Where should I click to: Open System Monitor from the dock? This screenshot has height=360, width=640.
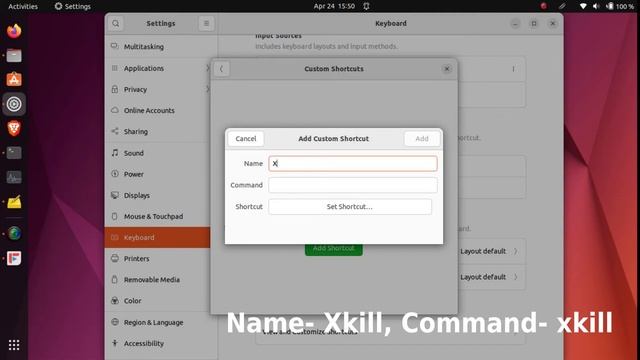[14, 177]
